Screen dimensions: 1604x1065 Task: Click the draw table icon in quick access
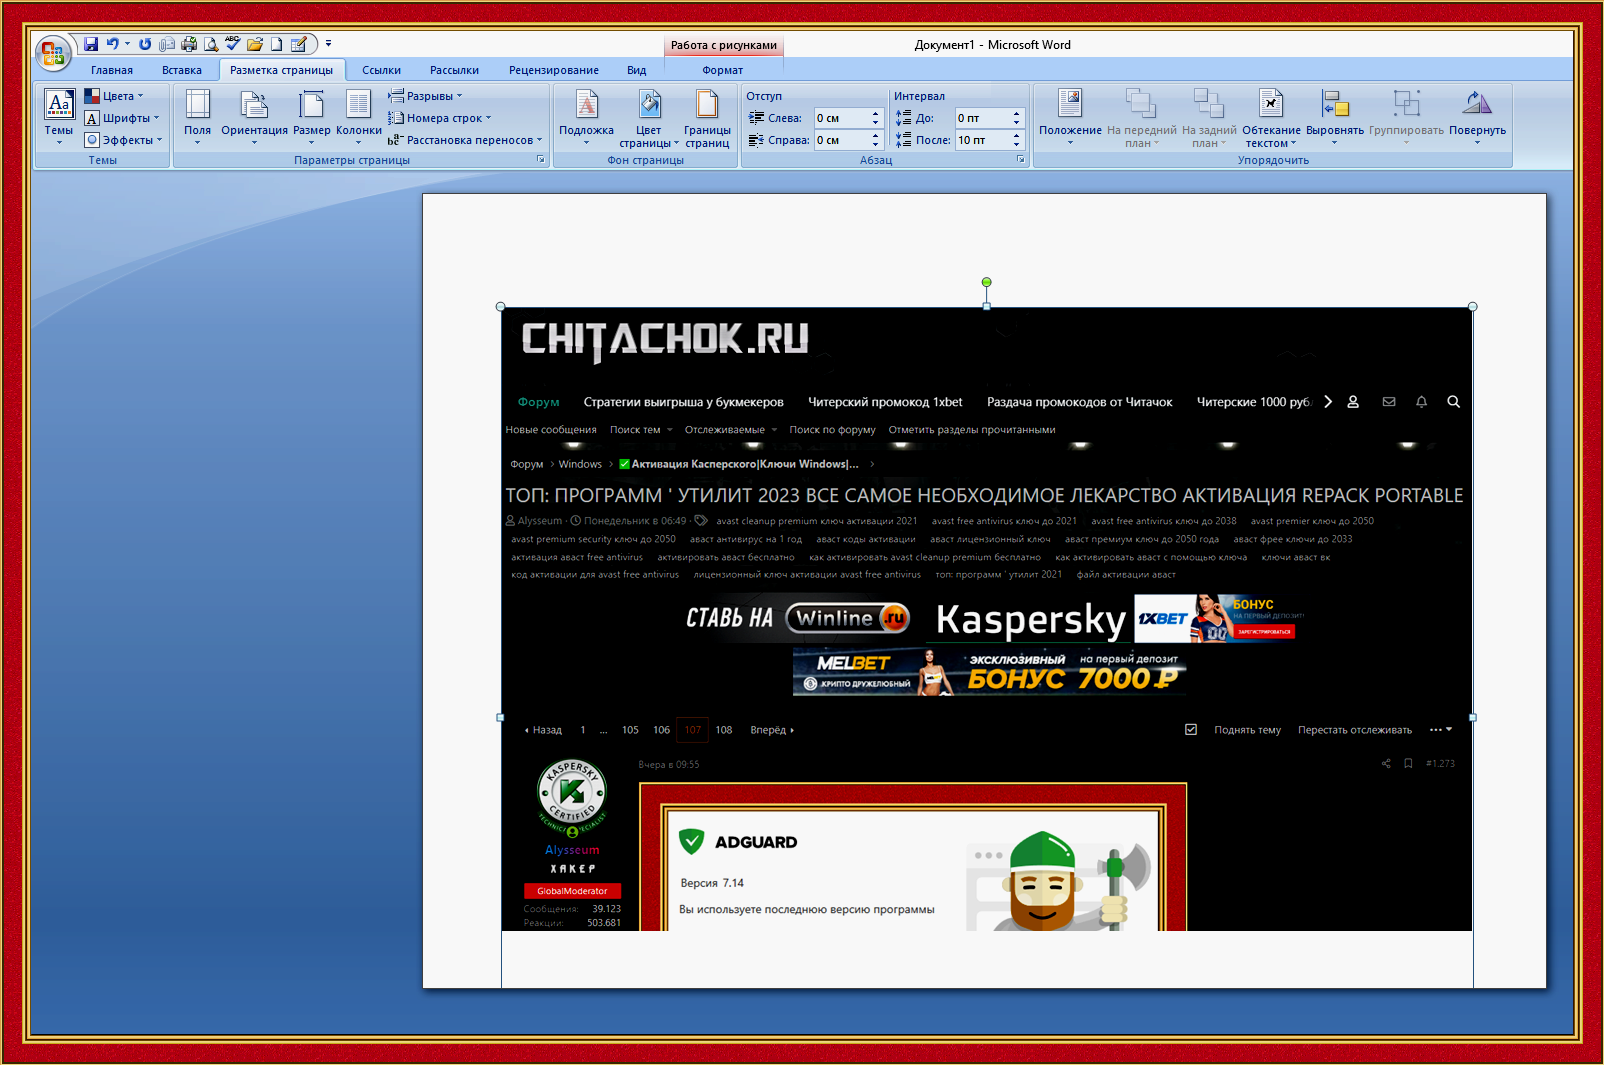[298, 44]
